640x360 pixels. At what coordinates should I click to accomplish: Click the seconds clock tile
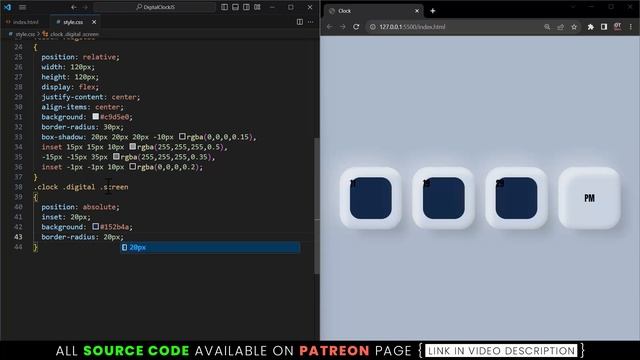point(516,198)
